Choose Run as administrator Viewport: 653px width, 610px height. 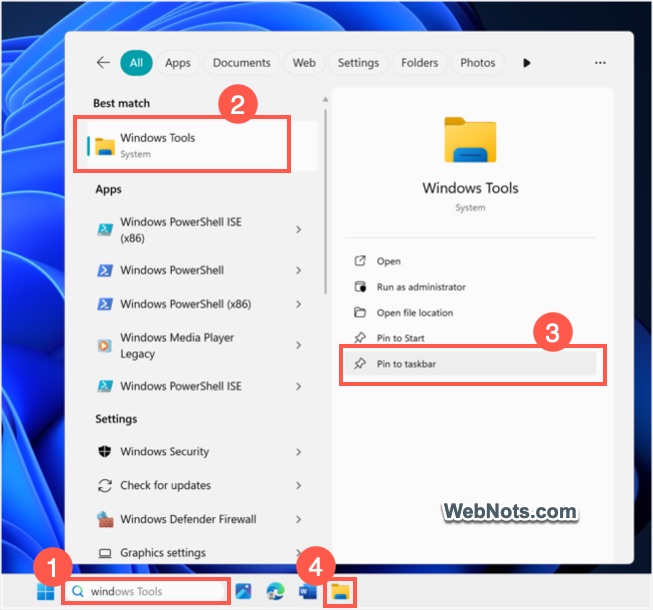click(471, 287)
